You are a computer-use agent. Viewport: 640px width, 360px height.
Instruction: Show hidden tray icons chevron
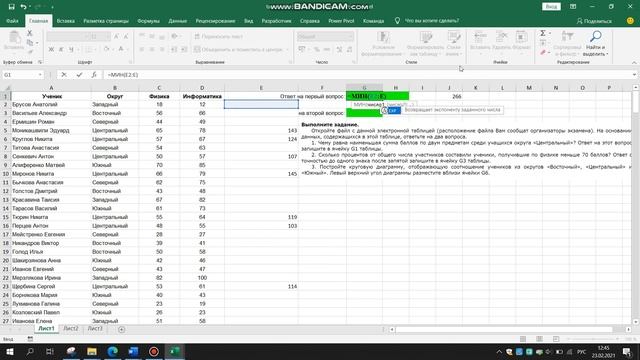(499, 351)
